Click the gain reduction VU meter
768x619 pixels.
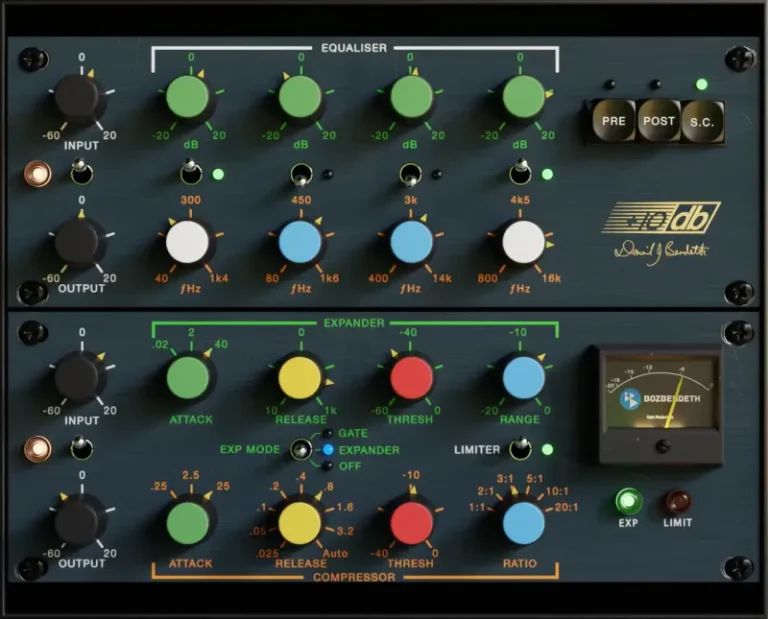660,393
